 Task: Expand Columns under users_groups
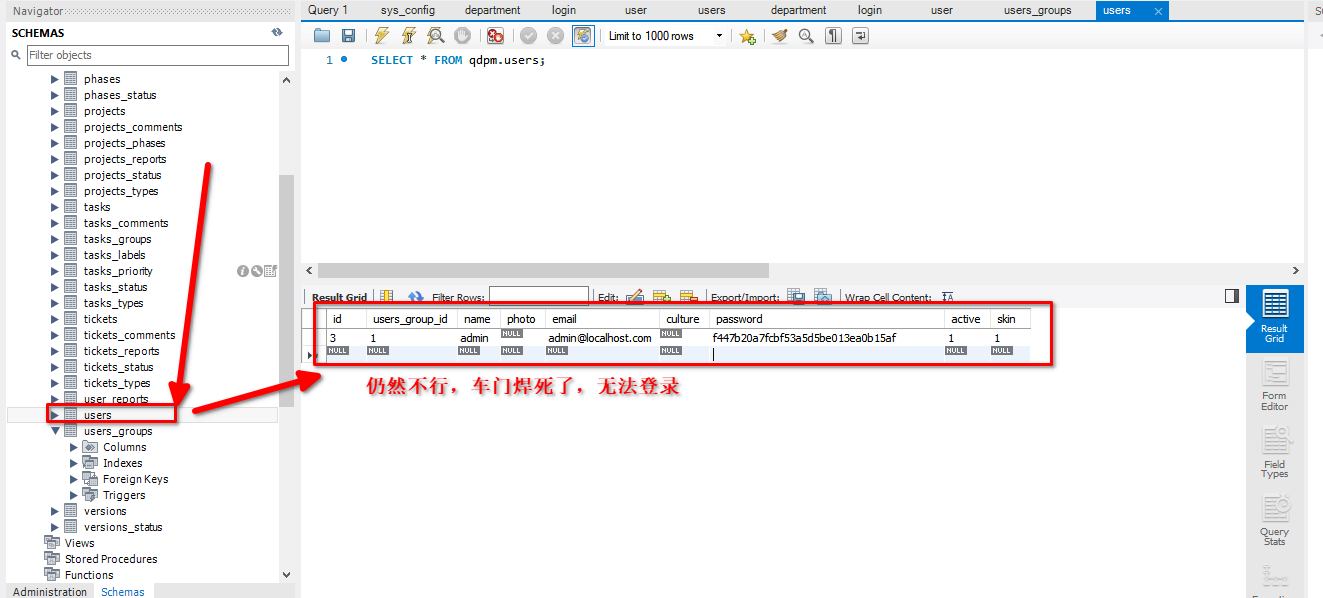[x=73, y=447]
